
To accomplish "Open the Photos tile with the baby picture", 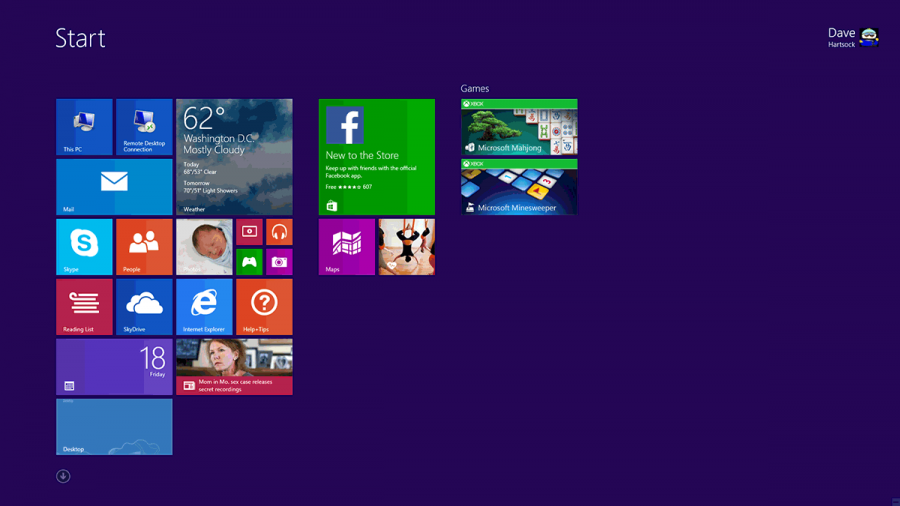I will pyautogui.click(x=204, y=247).
